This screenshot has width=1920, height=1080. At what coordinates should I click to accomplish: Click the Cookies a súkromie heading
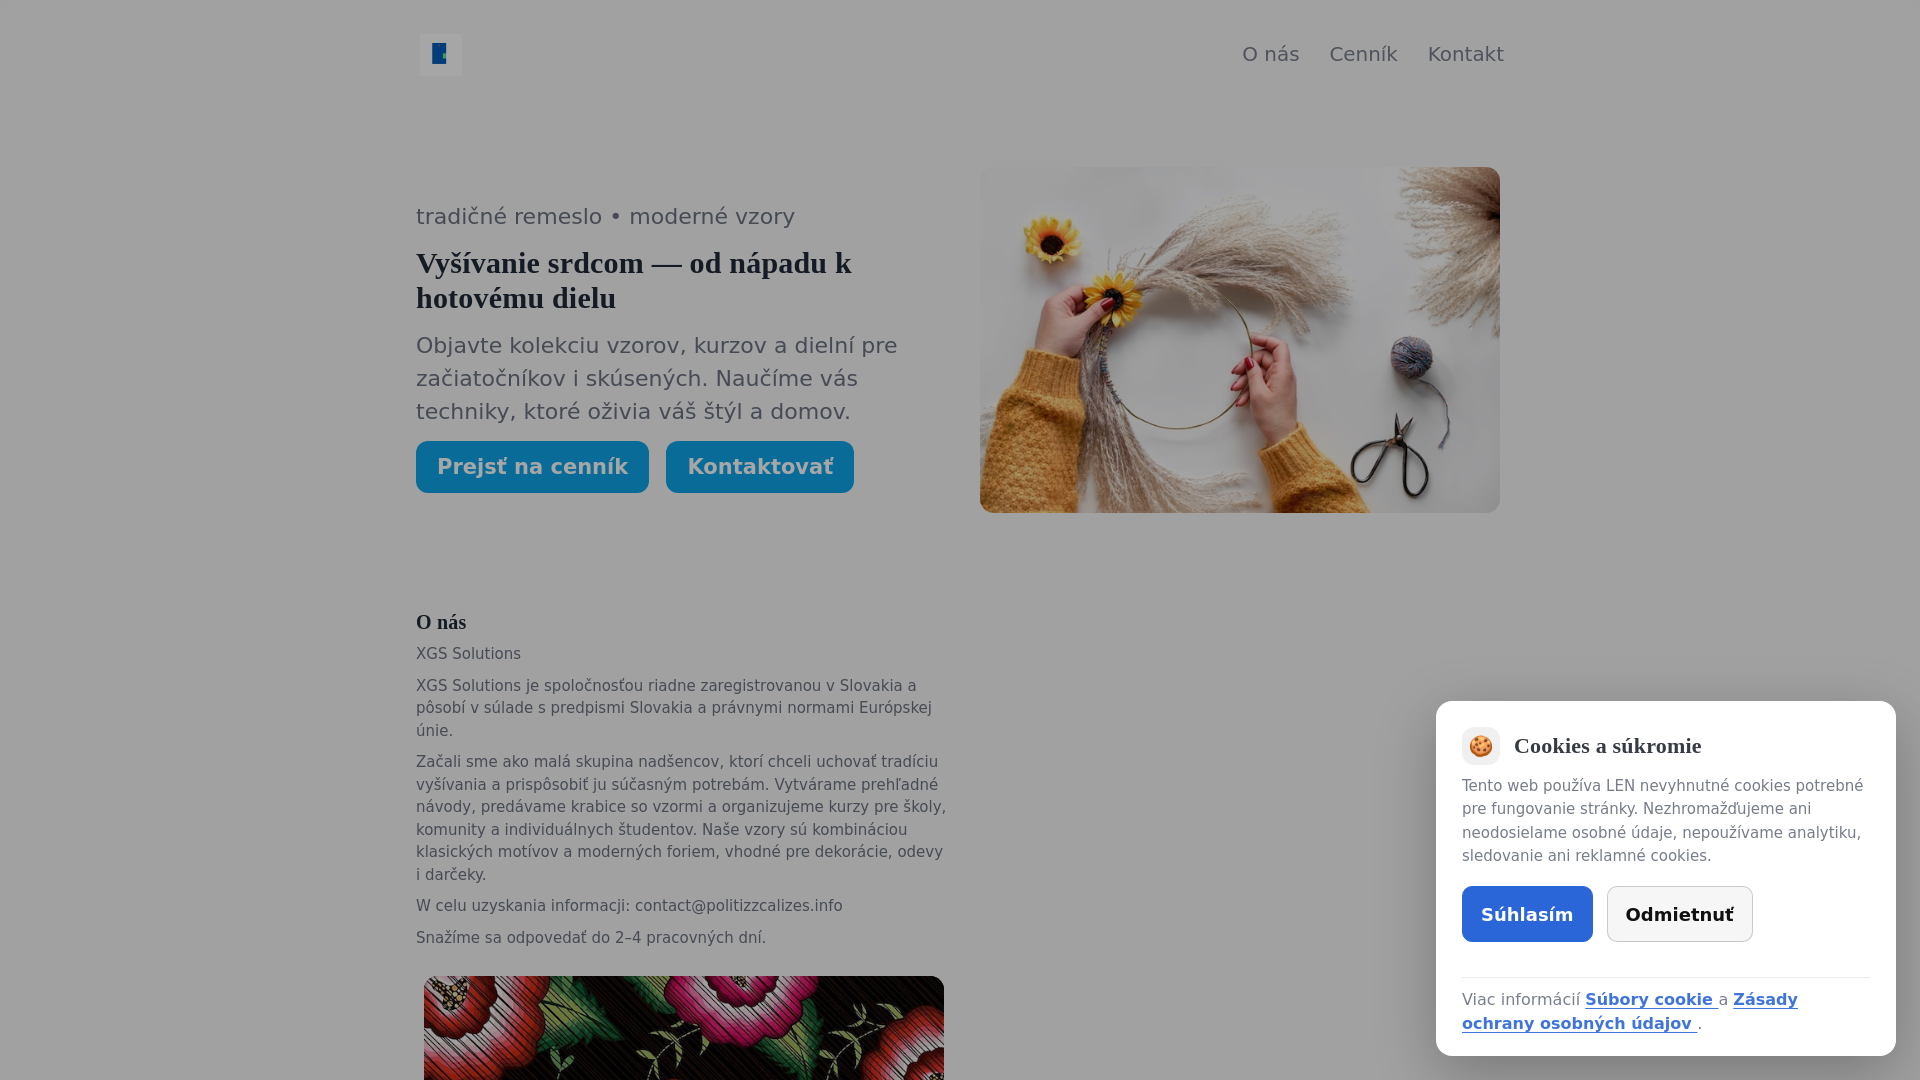click(x=1607, y=746)
